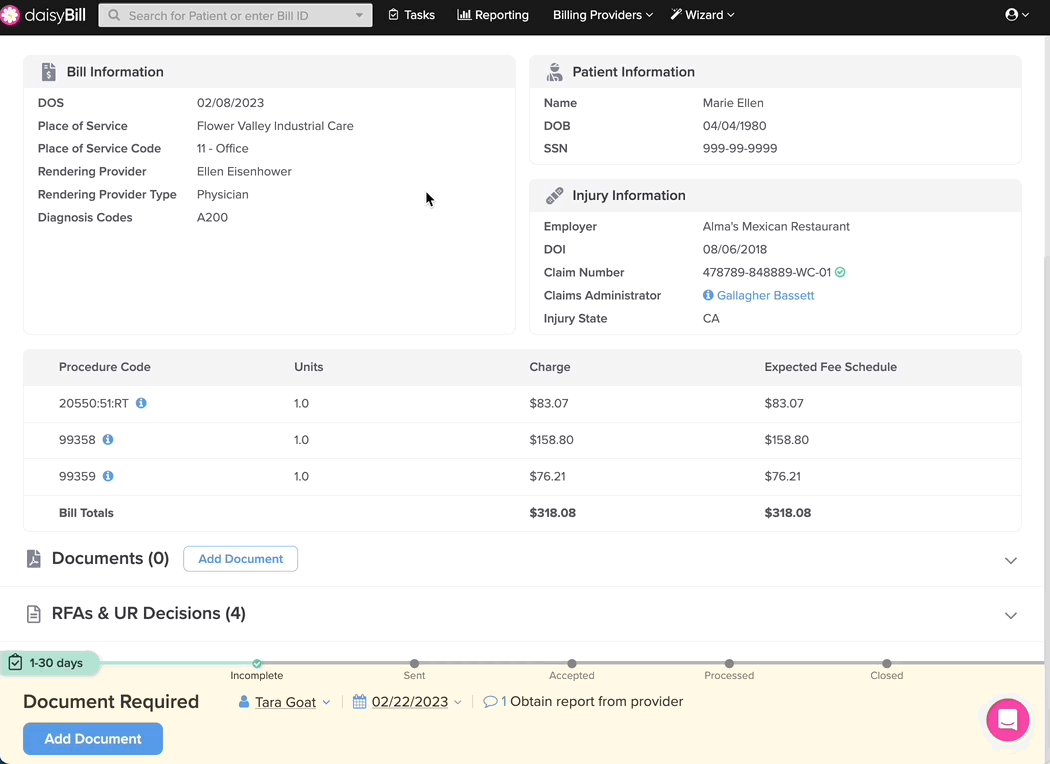
Task: Click info icon before Gallagher Bassett
Action: pos(708,295)
